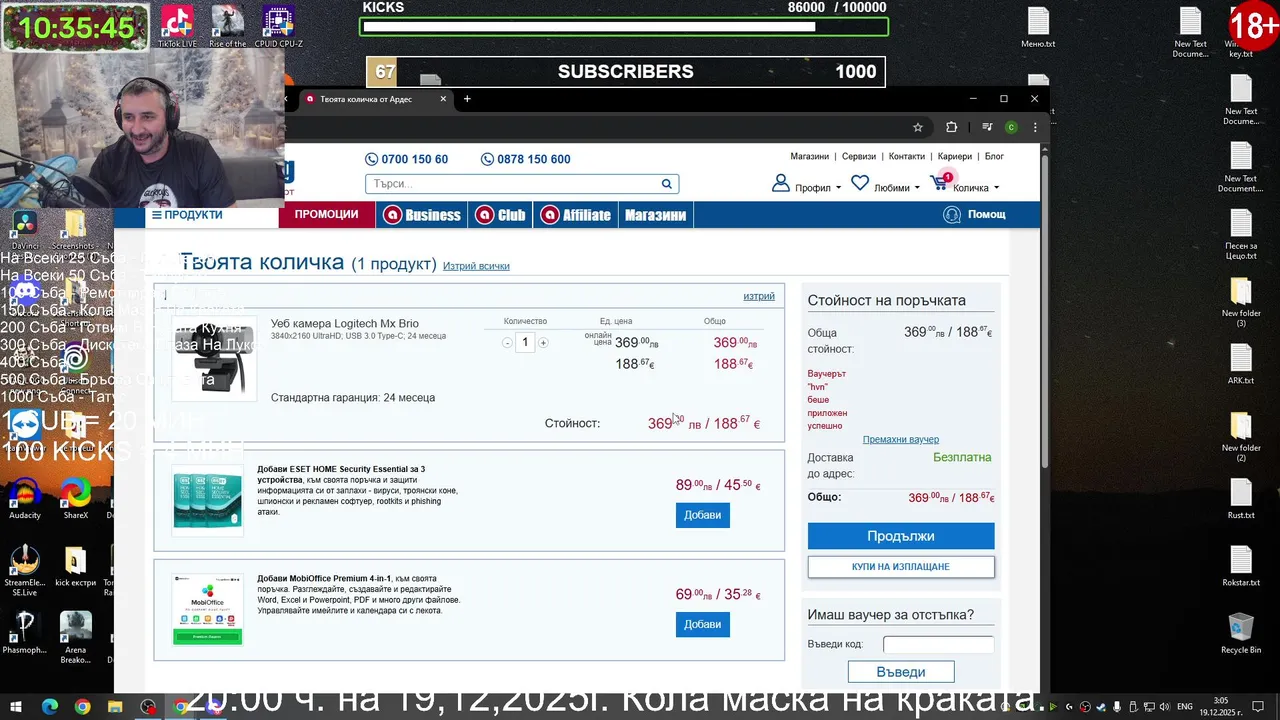The height and width of the screenshot is (720, 1280).
Task: Open Магазини in the blue navigation bar
Action: tap(655, 215)
